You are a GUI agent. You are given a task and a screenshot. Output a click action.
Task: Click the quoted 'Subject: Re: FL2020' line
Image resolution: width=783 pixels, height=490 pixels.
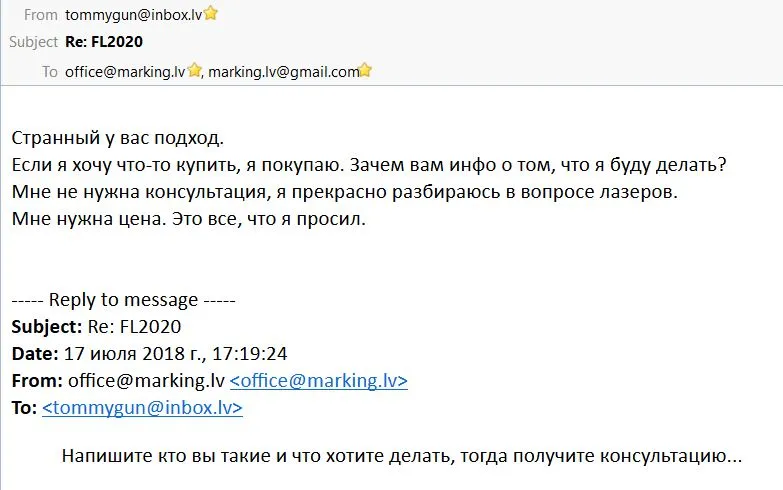tap(96, 327)
